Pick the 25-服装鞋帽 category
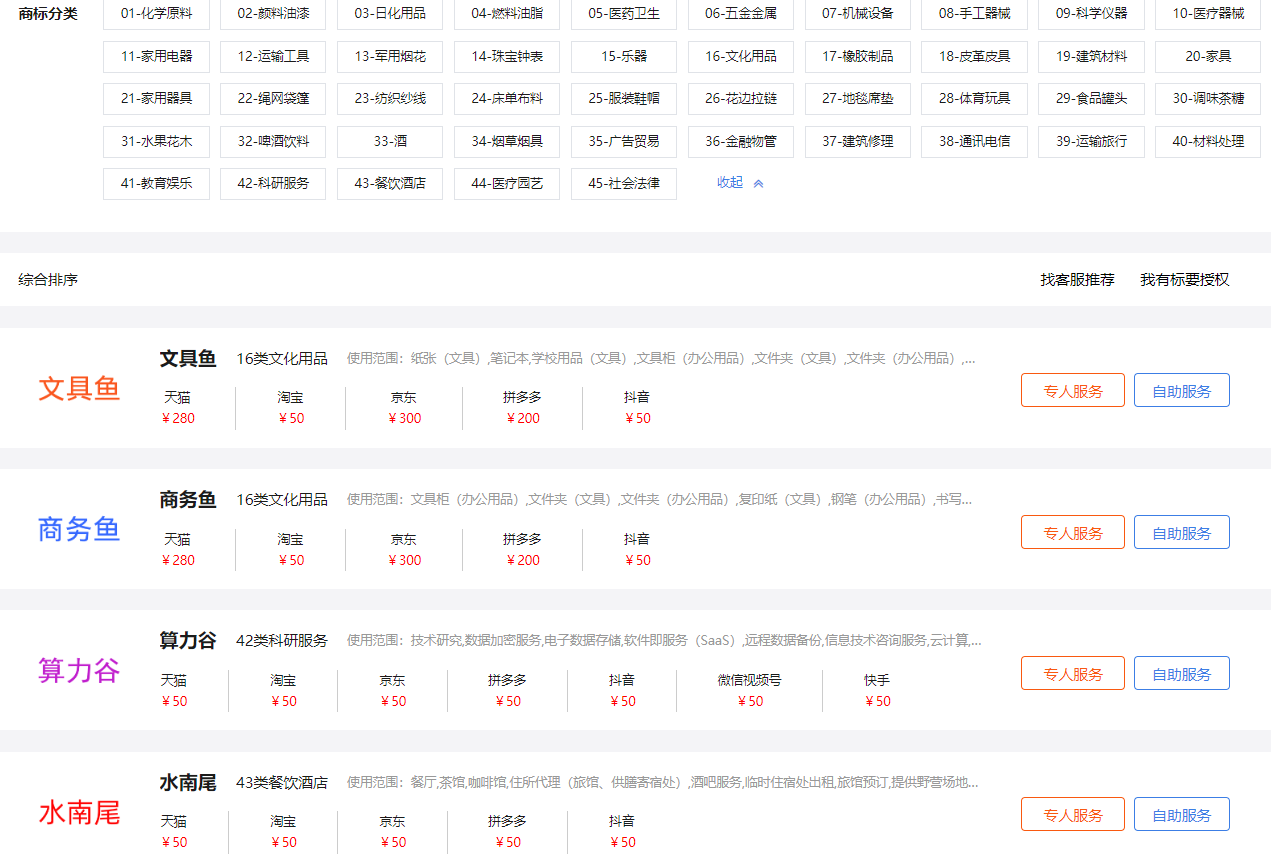The height and width of the screenshot is (861, 1271). tap(623, 99)
